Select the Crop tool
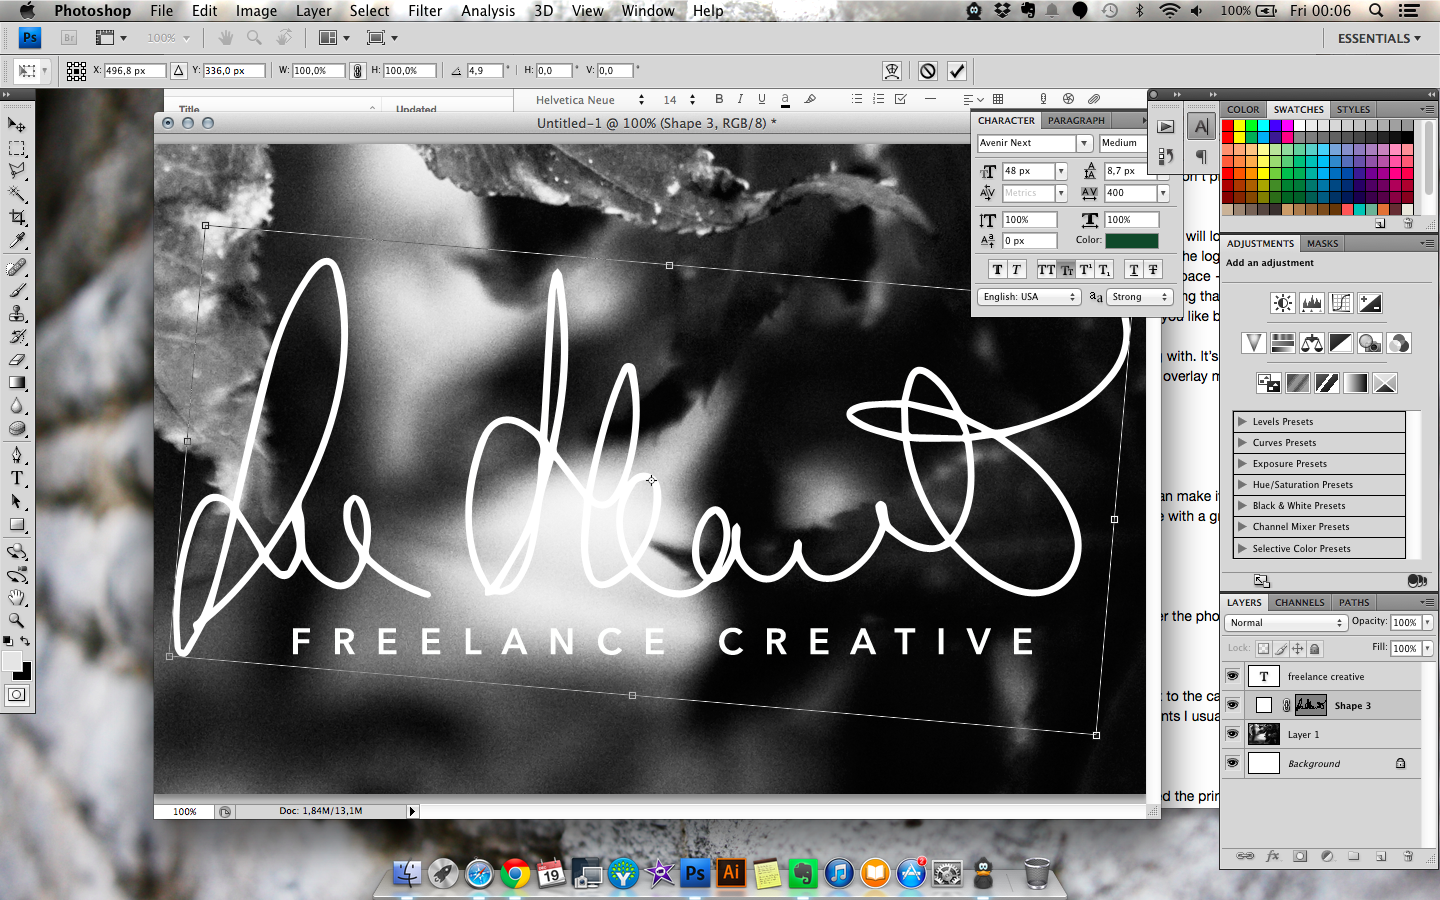Screen dimensions: 1440x900 (17, 217)
